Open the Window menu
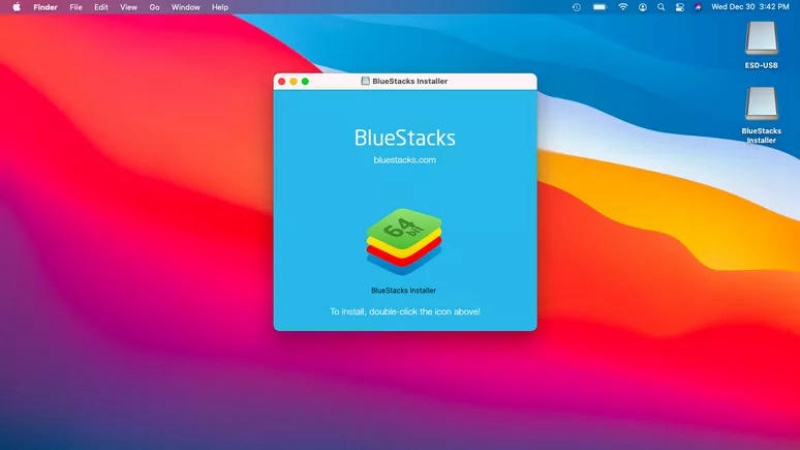 186,7
